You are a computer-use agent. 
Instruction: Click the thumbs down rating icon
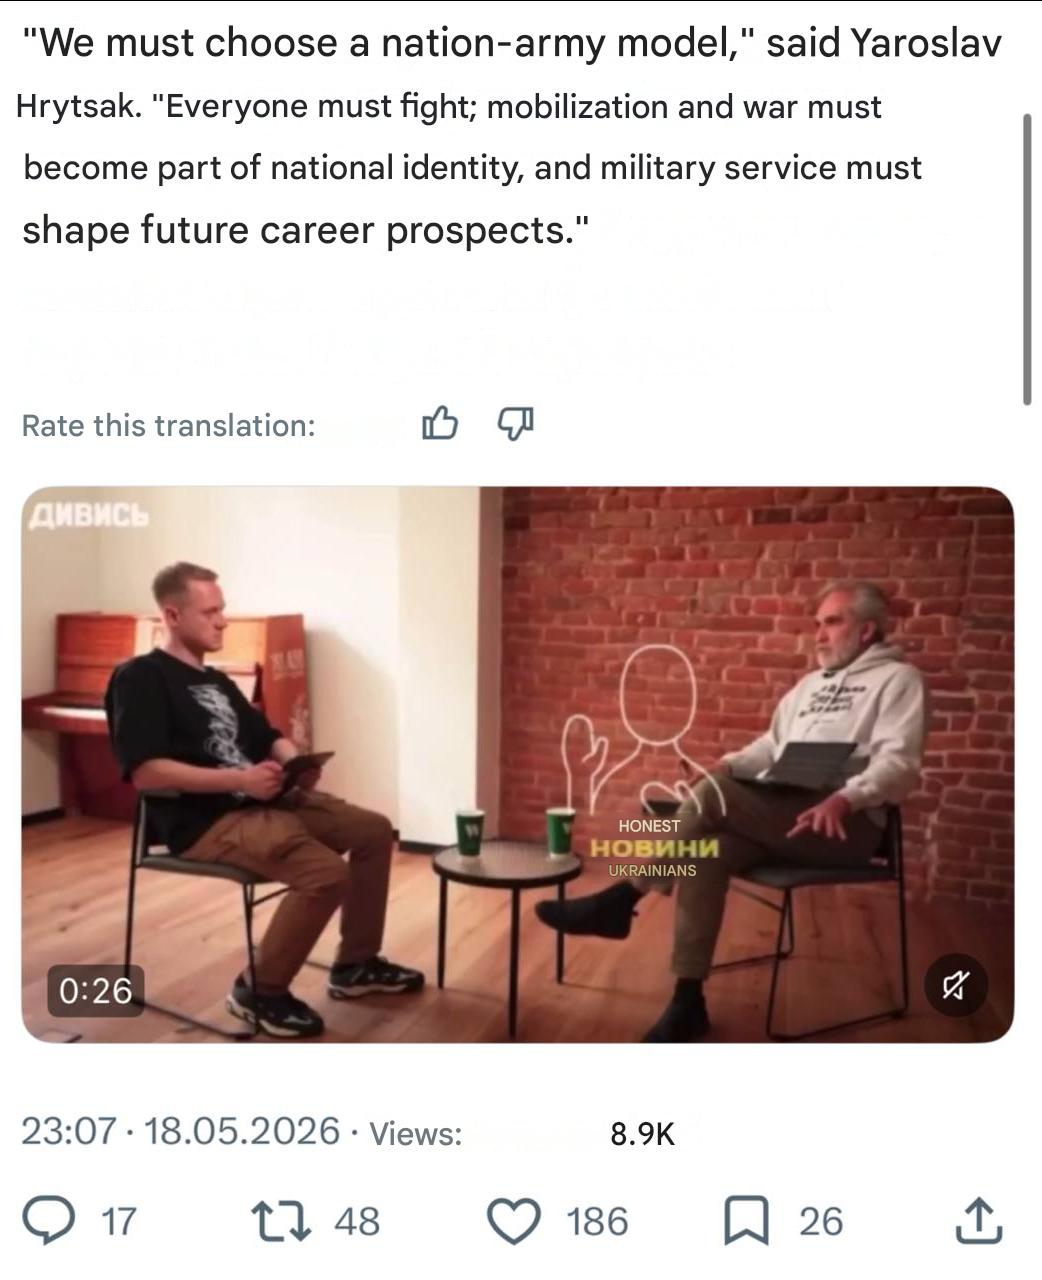point(516,424)
